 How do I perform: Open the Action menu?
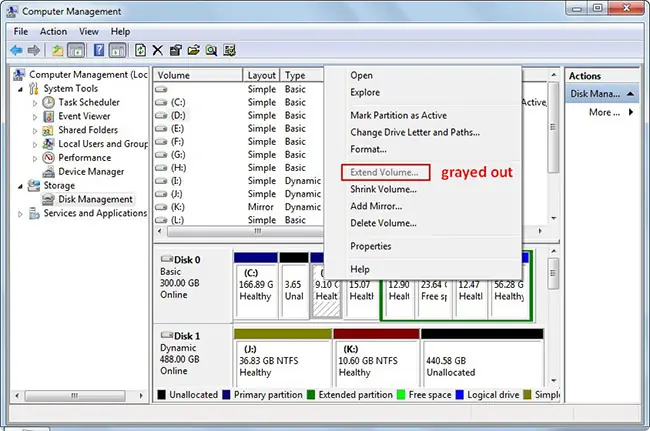[x=53, y=31]
